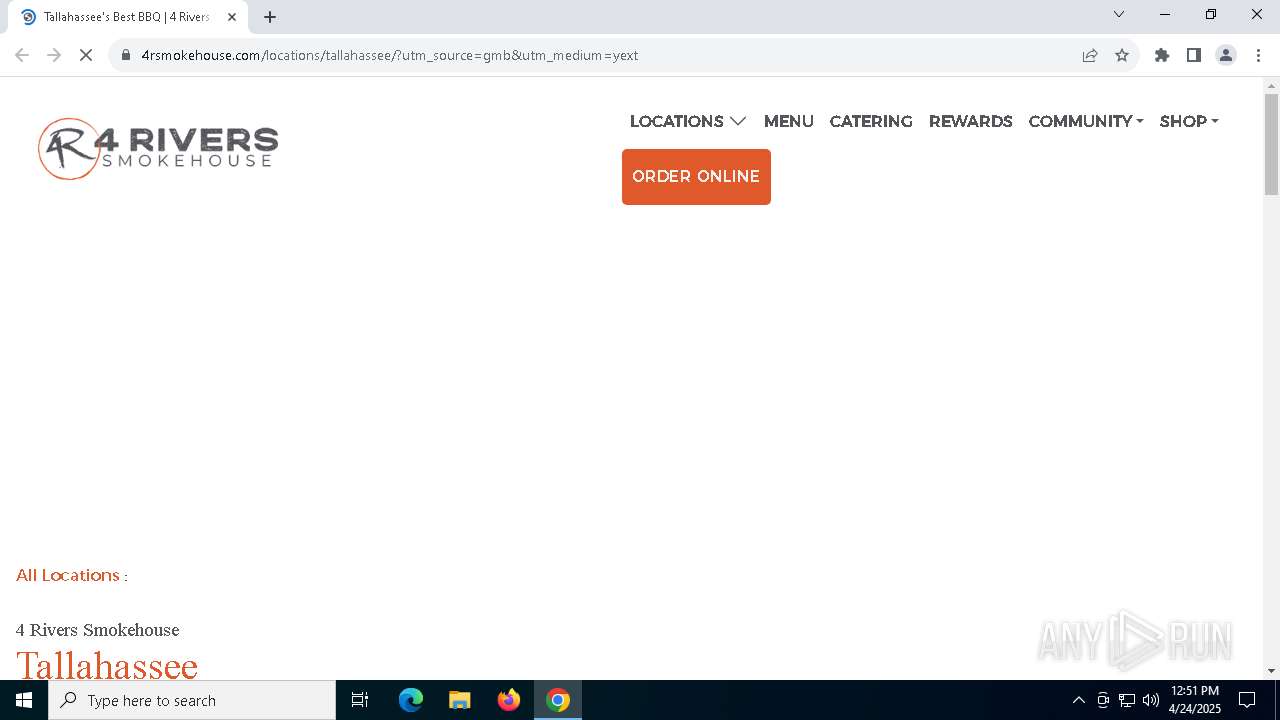Image resolution: width=1280 pixels, height=720 pixels.
Task: Click the 4 Rivers Smokehouse logo
Action: 158,149
